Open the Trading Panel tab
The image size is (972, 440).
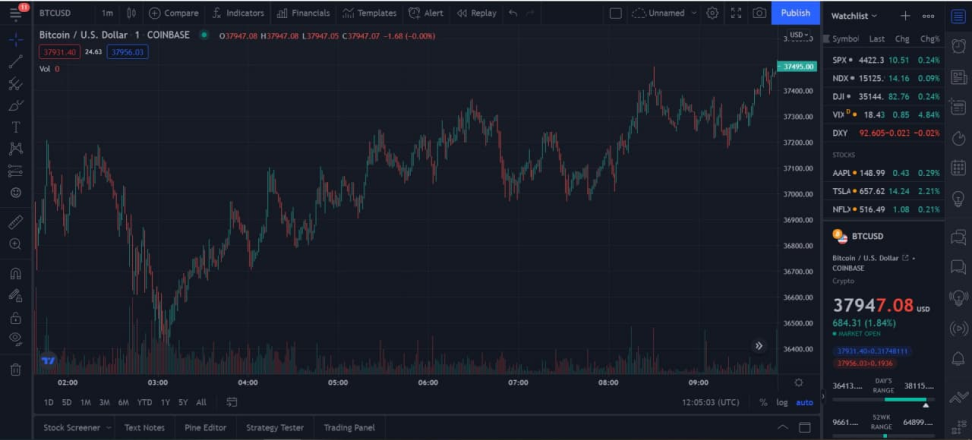[349, 428]
